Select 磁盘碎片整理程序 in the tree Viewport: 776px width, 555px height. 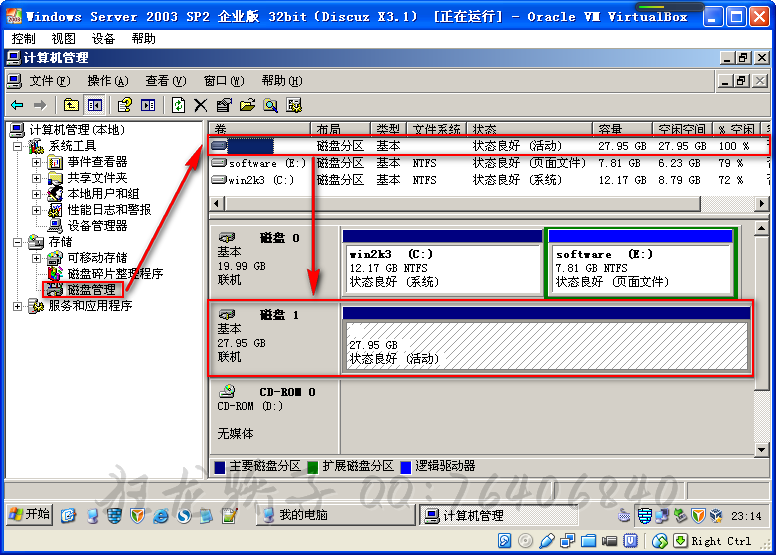pos(115,274)
